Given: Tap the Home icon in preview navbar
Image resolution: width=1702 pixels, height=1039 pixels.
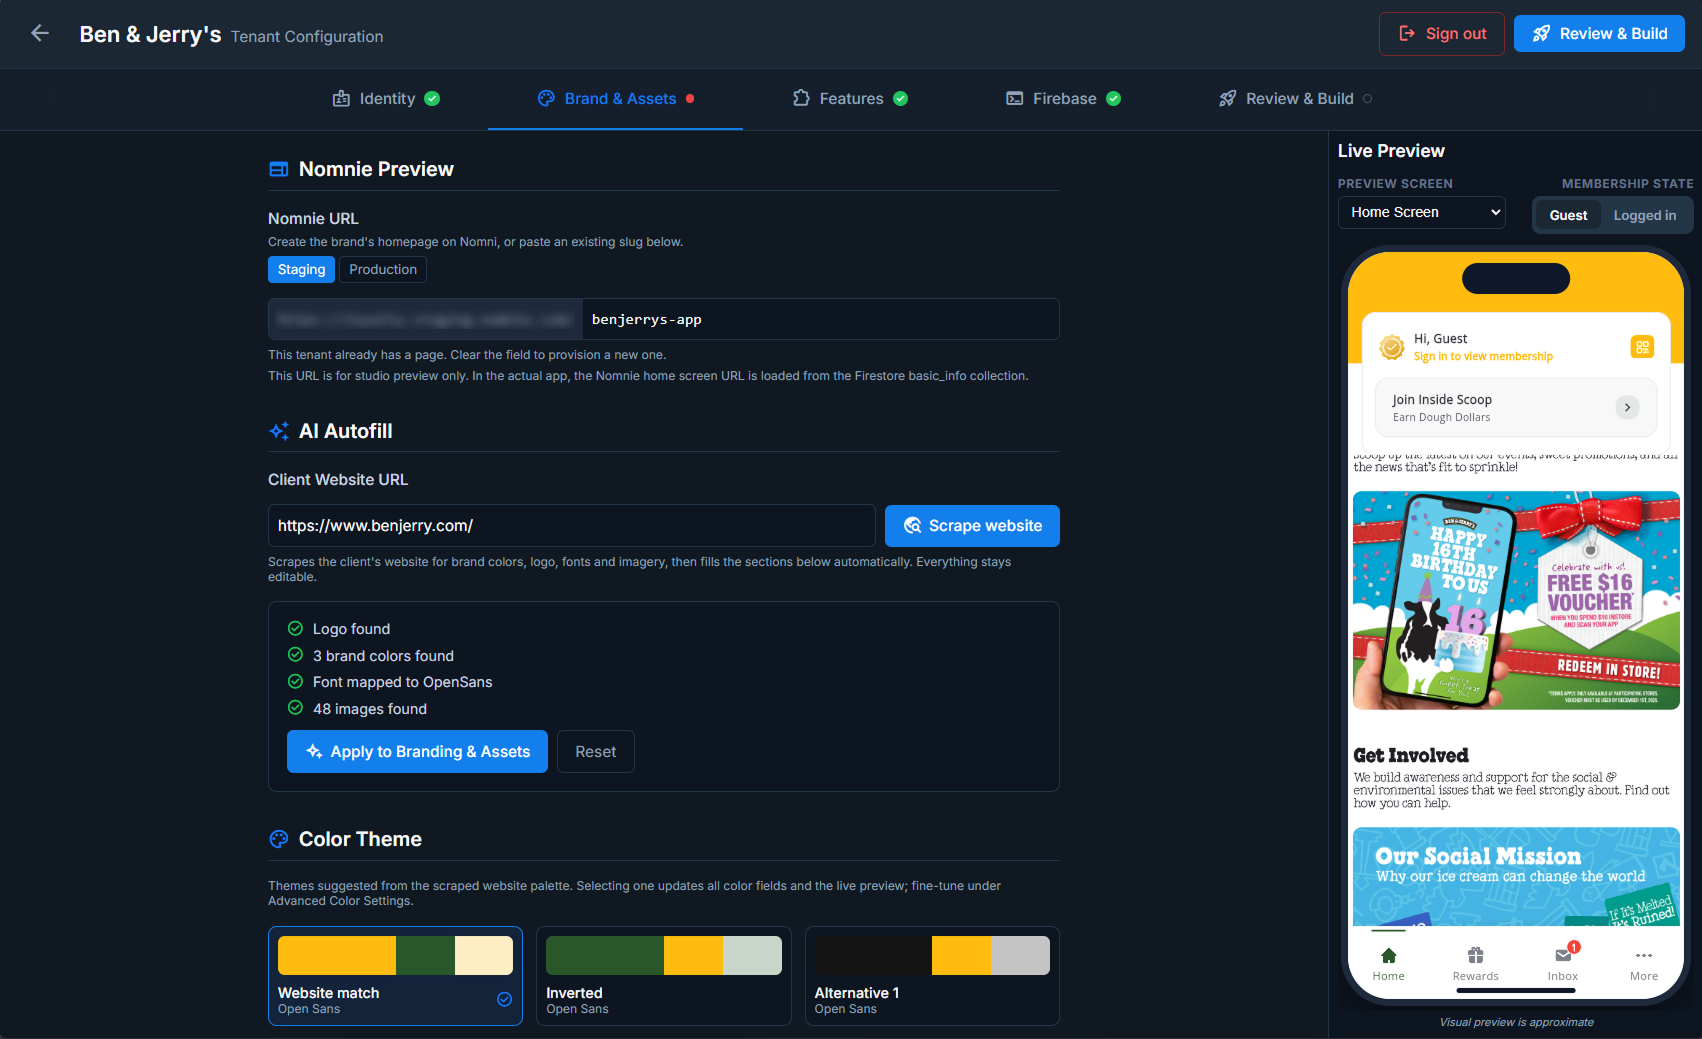Looking at the screenshot, I should 1388,955.
